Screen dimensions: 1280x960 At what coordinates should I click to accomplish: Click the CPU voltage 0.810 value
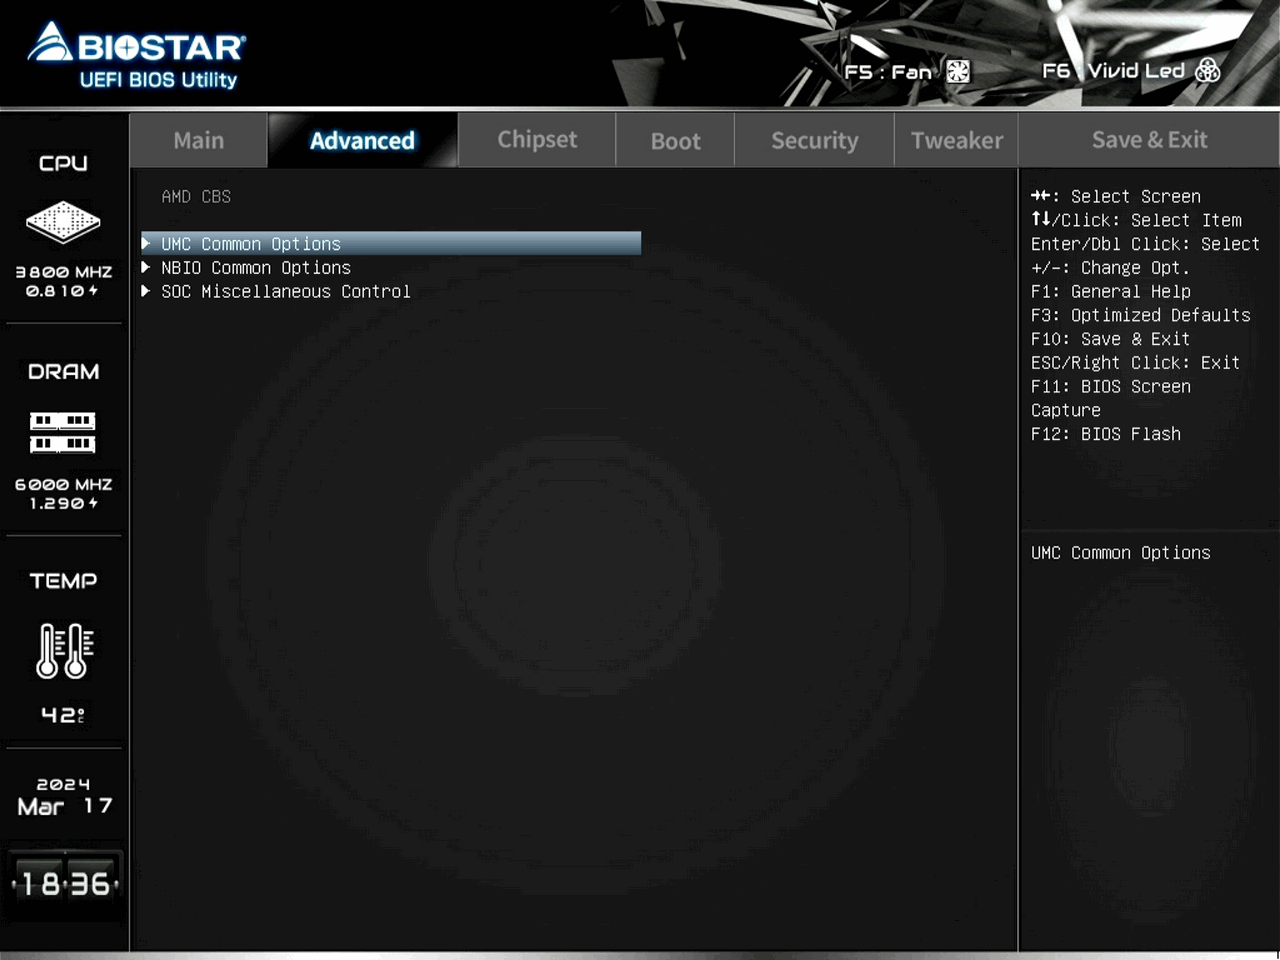click(62, 291)
